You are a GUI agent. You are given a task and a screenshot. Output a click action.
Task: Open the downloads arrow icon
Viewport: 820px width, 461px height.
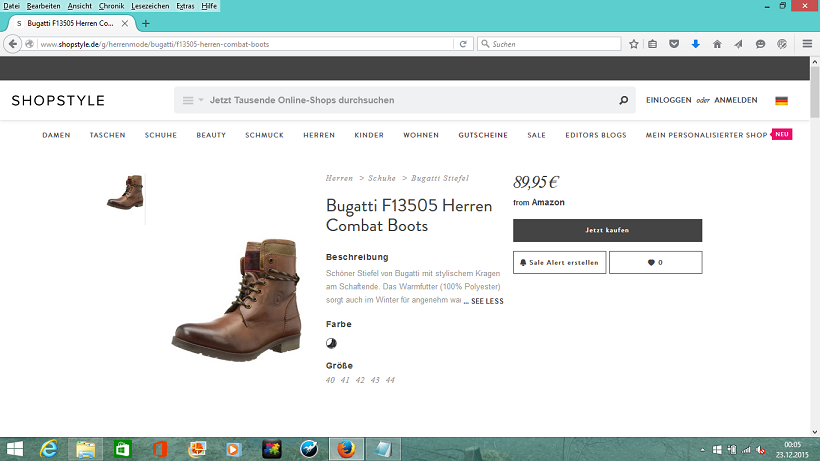696,44
